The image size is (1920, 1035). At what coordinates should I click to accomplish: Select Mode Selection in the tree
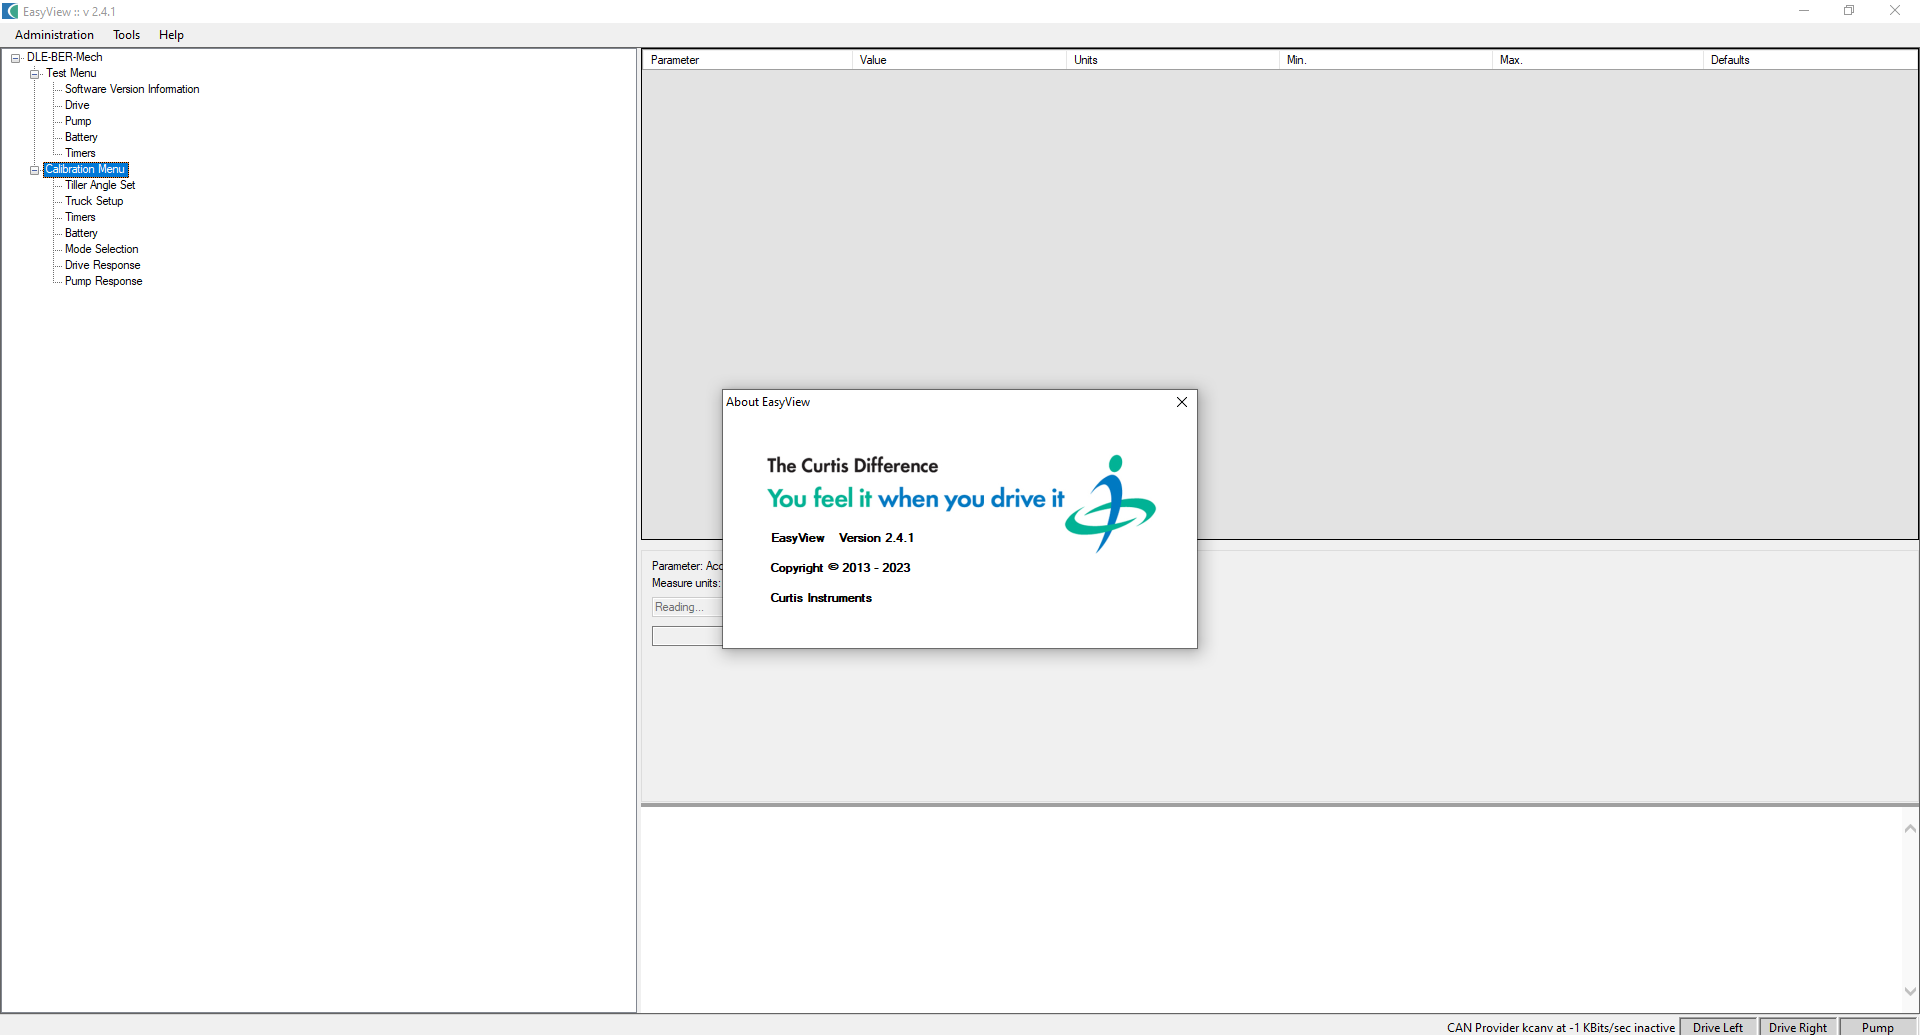pos(99,249)
